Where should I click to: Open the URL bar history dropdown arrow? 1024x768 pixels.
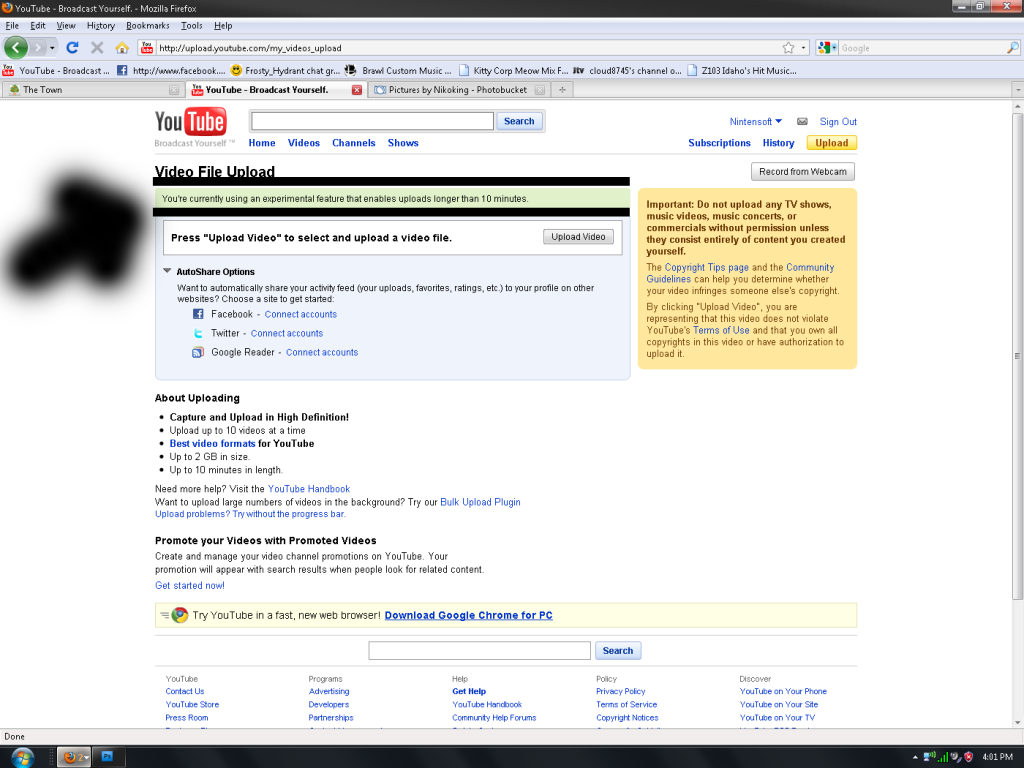803,47
